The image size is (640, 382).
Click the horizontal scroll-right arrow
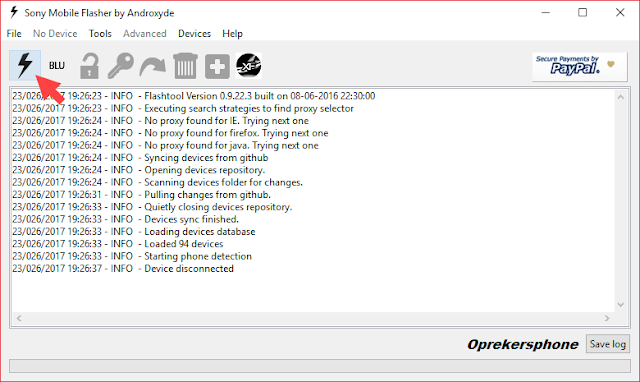(x=607, y=318)
